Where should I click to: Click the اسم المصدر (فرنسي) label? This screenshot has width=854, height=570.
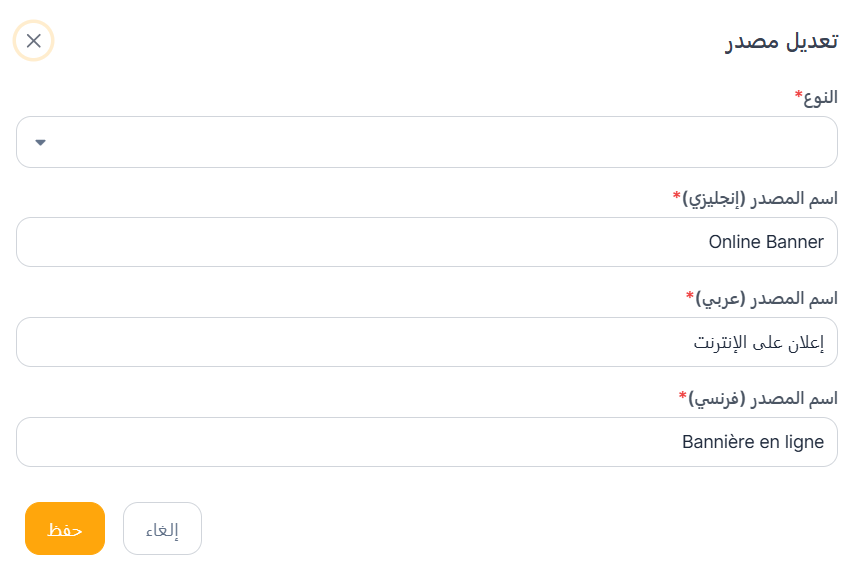click(x=763, y=398)
